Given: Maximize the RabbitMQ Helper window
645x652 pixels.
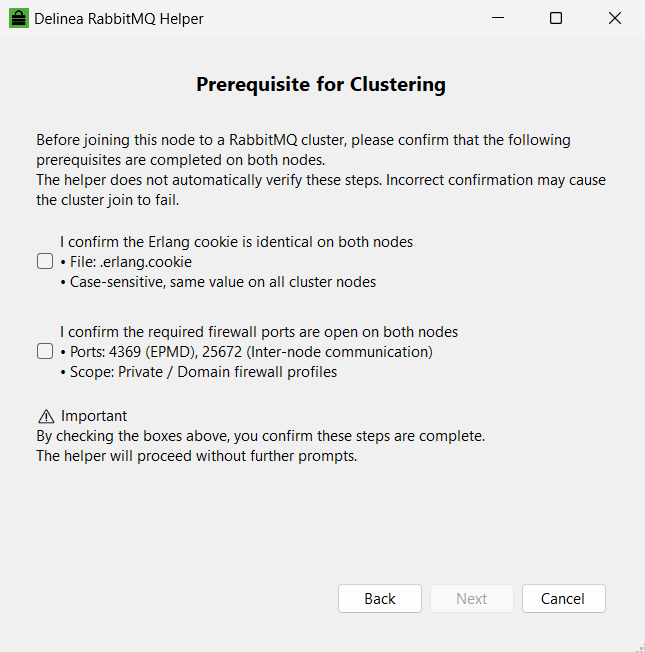Looking at the screenshot, I should tap(556, 18).
